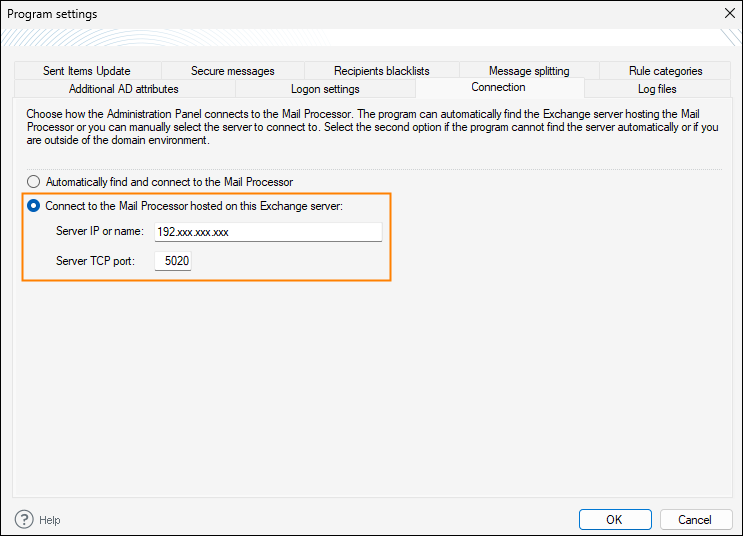Show the Log files tab
Image resolution: width=743 pixels, height=536 pixels.
click(657, 89)
